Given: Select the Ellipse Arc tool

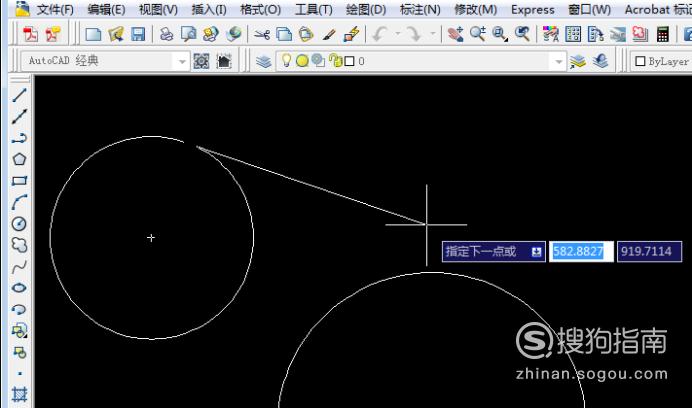Looking at the screenshot, I should click(19, 309).
